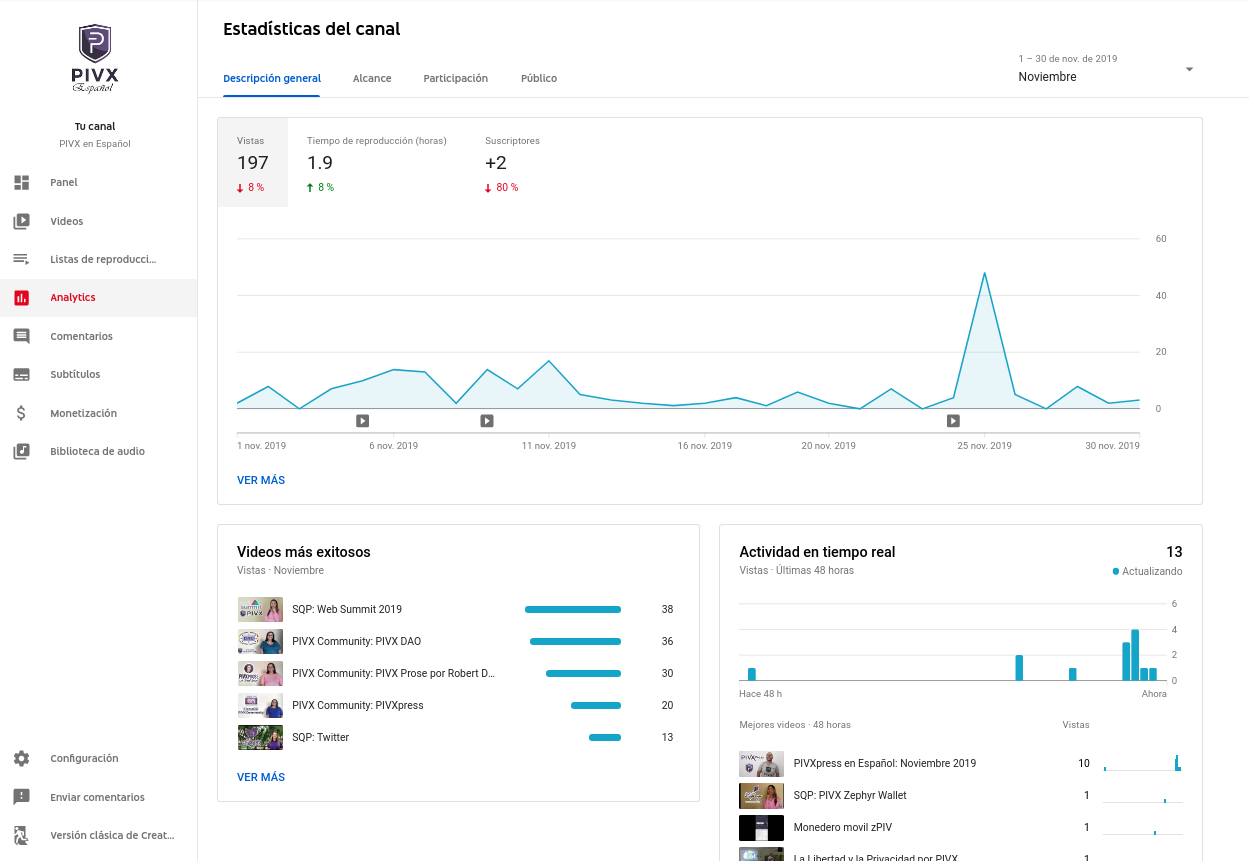
Task: Open PIVXpress en Español Noviembre 2019 thumbnail
Action: (761, 763)
